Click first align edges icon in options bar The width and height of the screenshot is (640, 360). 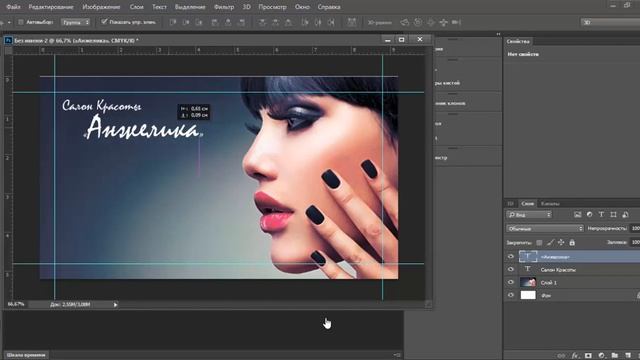pos(173,22)
